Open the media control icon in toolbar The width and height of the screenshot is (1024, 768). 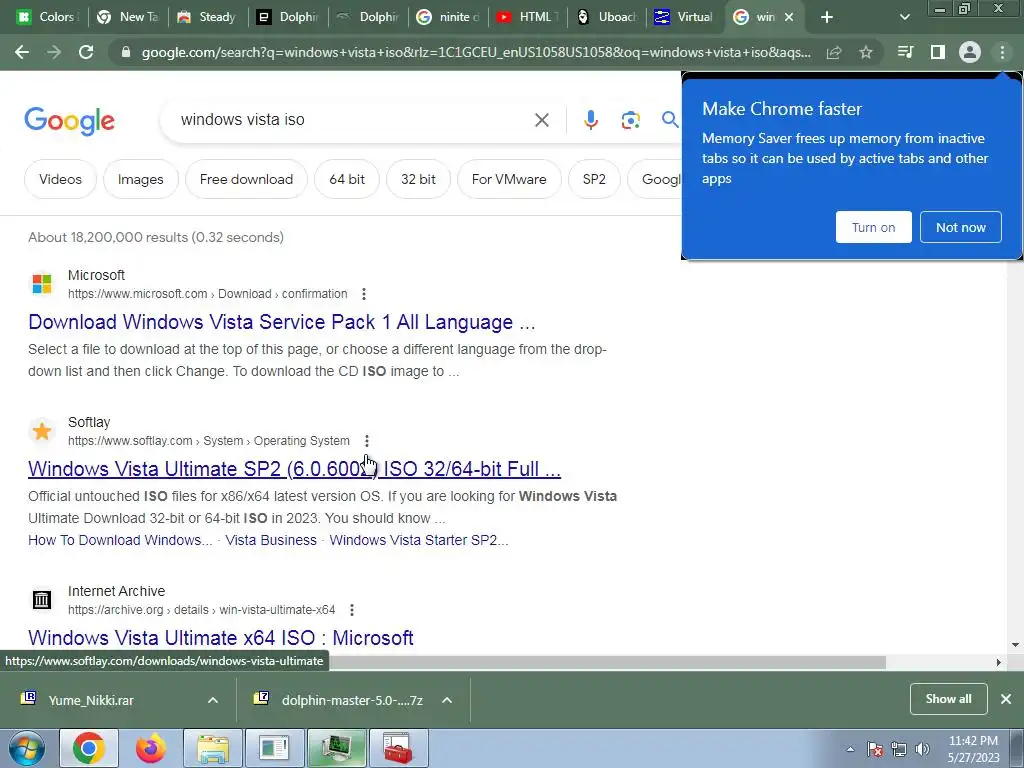[906, 52]
